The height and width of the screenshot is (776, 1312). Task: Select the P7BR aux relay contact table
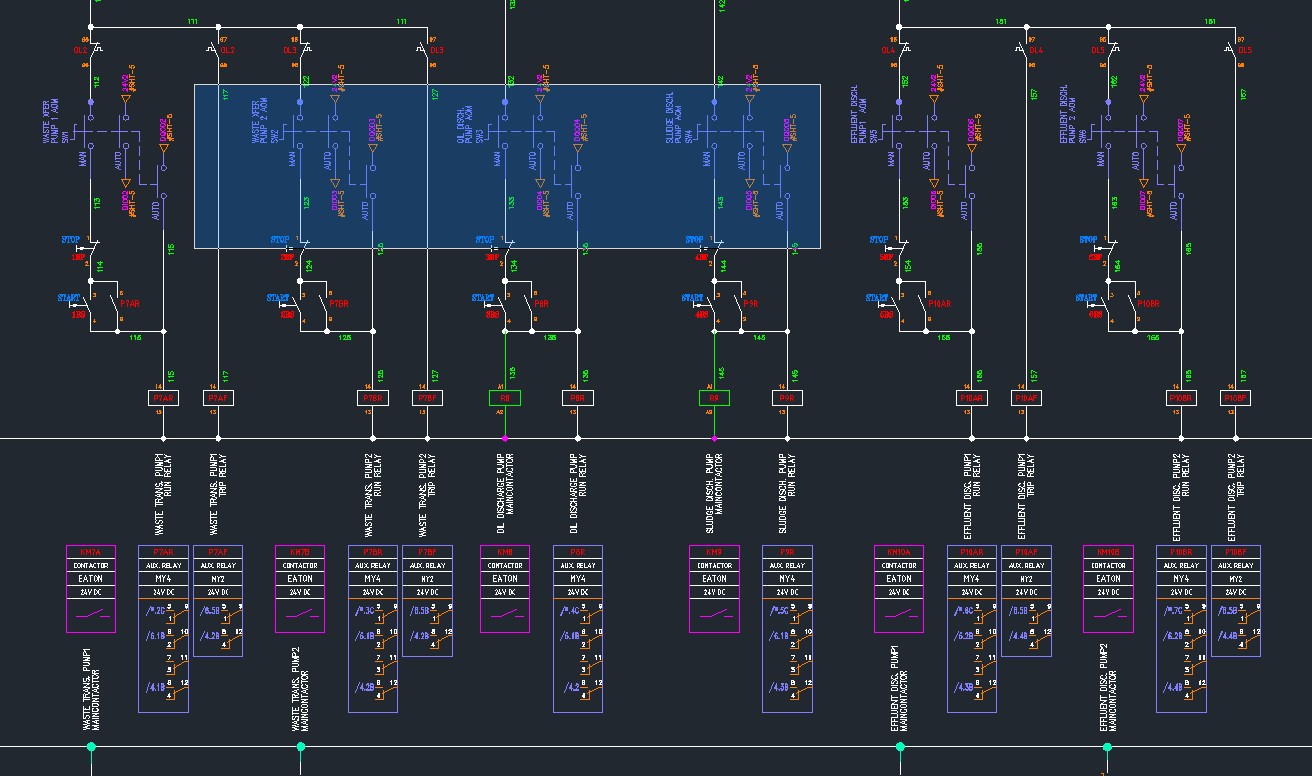[x=373, y=628]
